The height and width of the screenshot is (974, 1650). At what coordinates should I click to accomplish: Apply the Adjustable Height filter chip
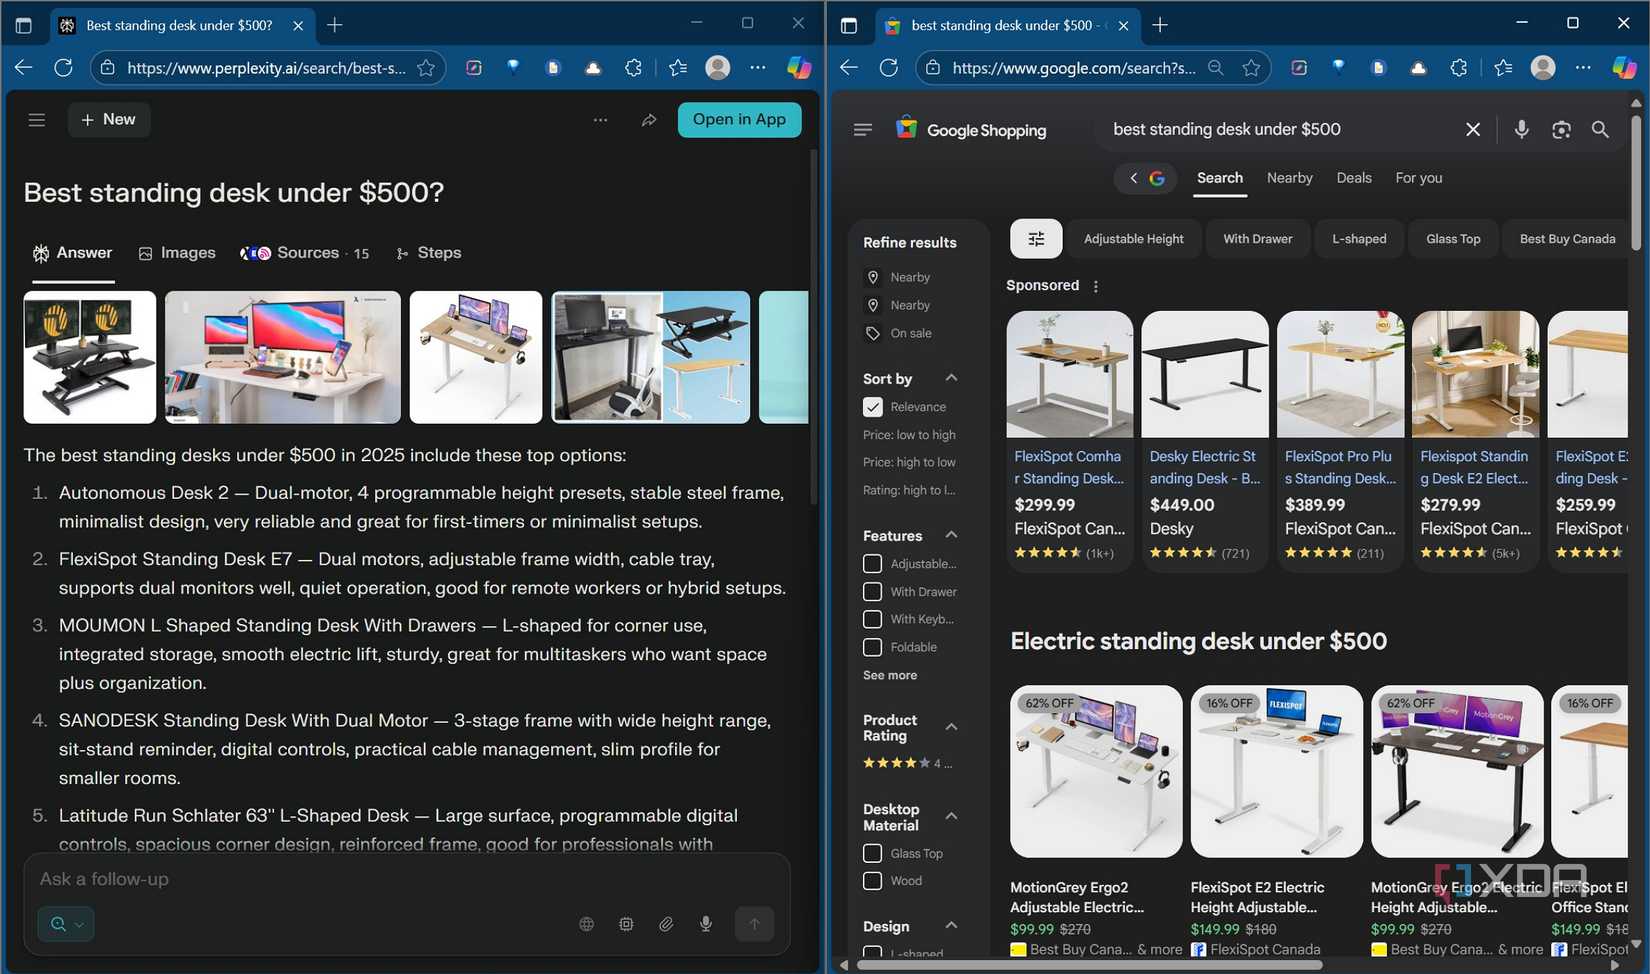1133,239
